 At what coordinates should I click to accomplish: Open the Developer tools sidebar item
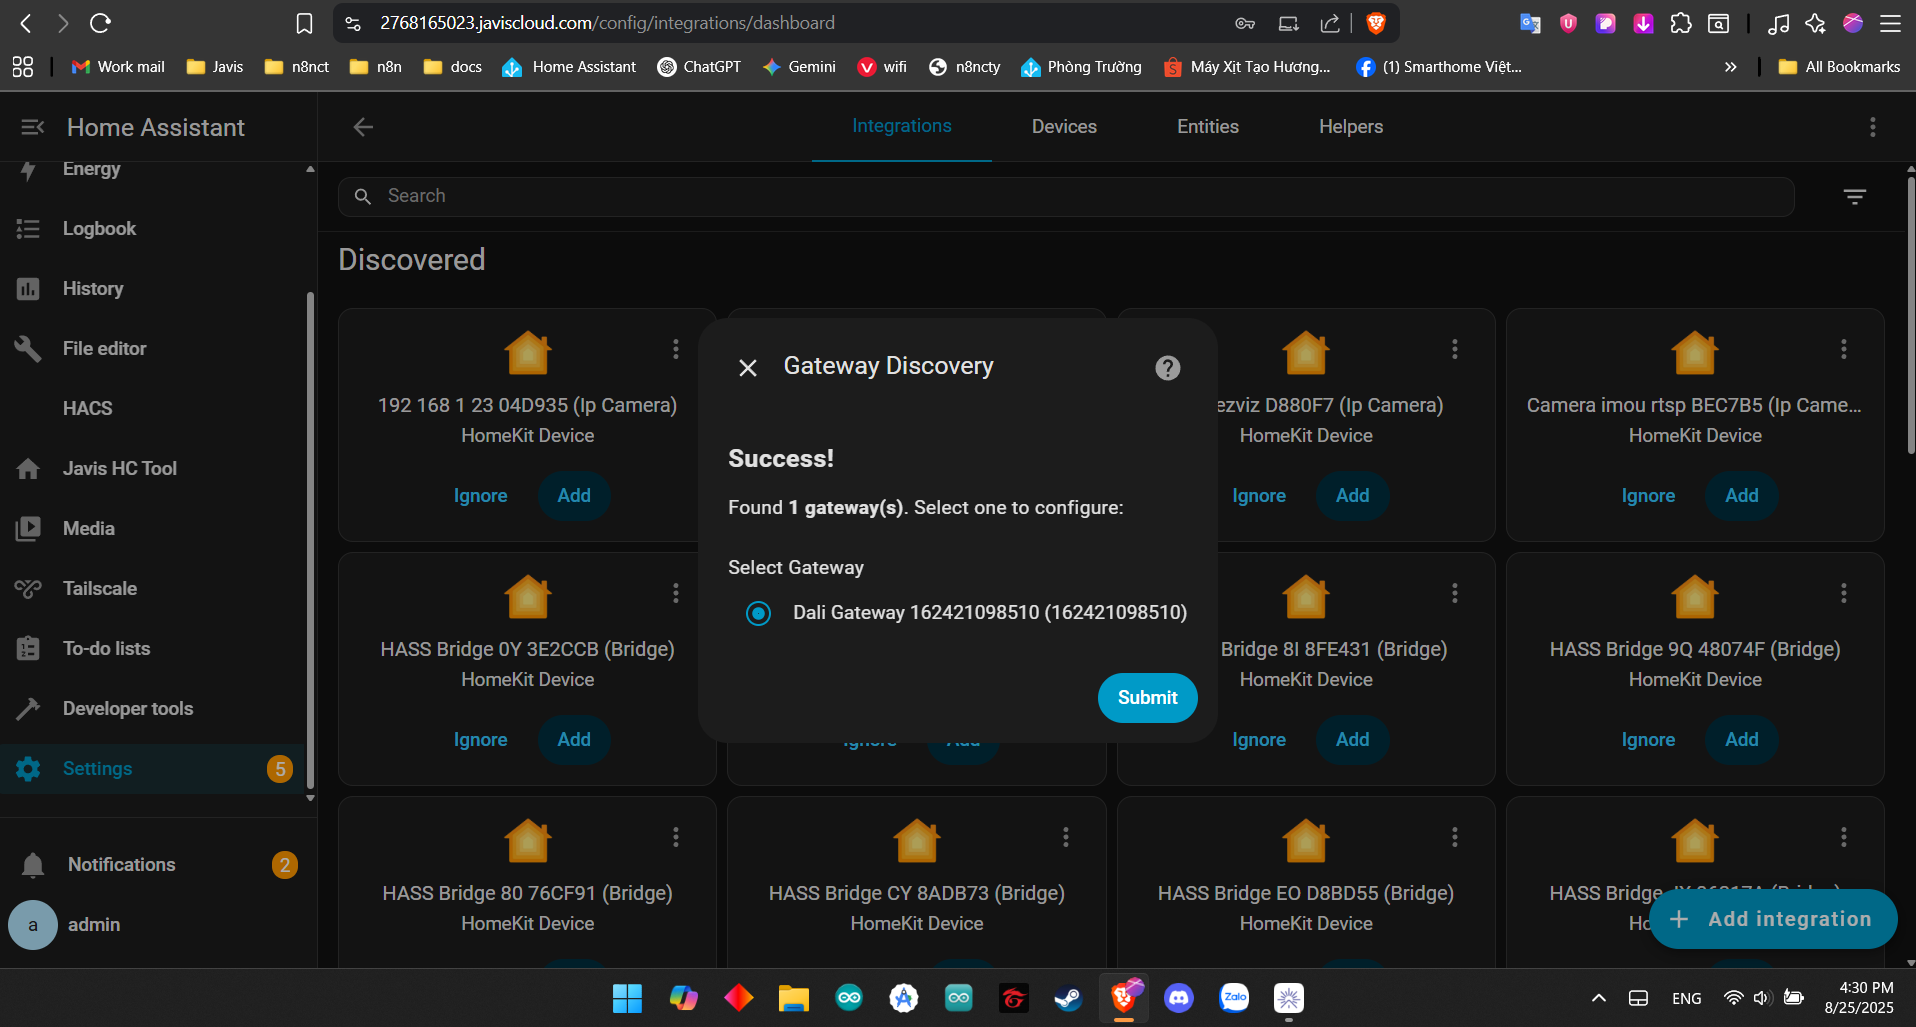[127, 708]
